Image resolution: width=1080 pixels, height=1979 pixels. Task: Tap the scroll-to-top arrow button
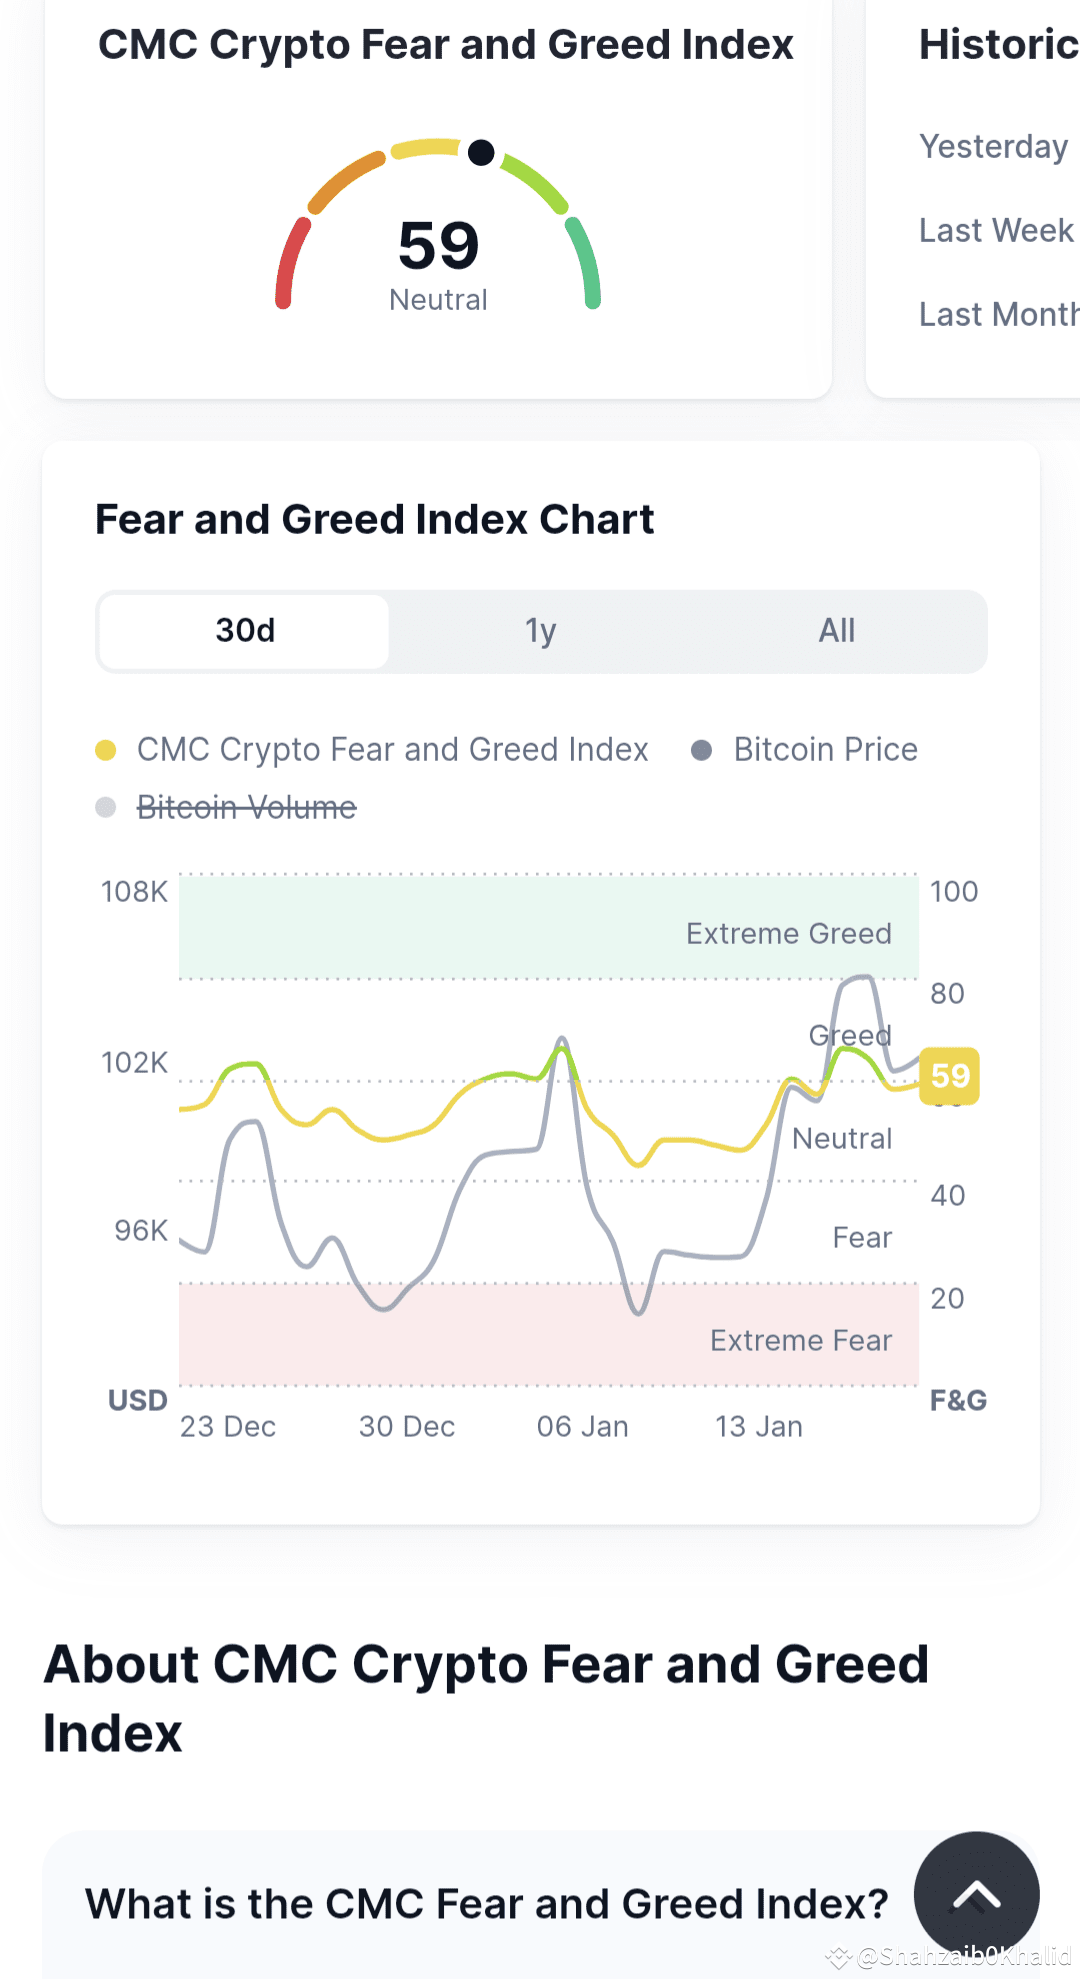(976, 1894)
